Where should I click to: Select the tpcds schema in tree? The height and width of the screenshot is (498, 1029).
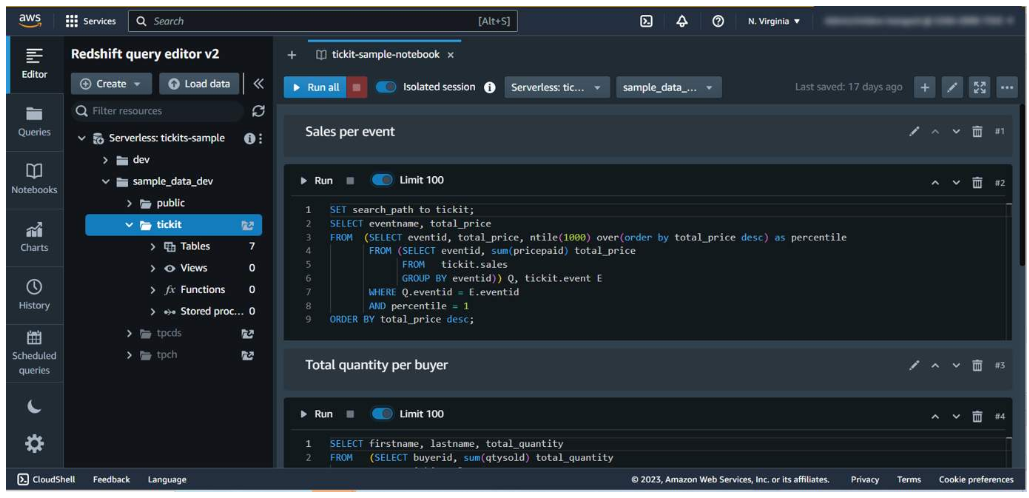tap(168, 333)
